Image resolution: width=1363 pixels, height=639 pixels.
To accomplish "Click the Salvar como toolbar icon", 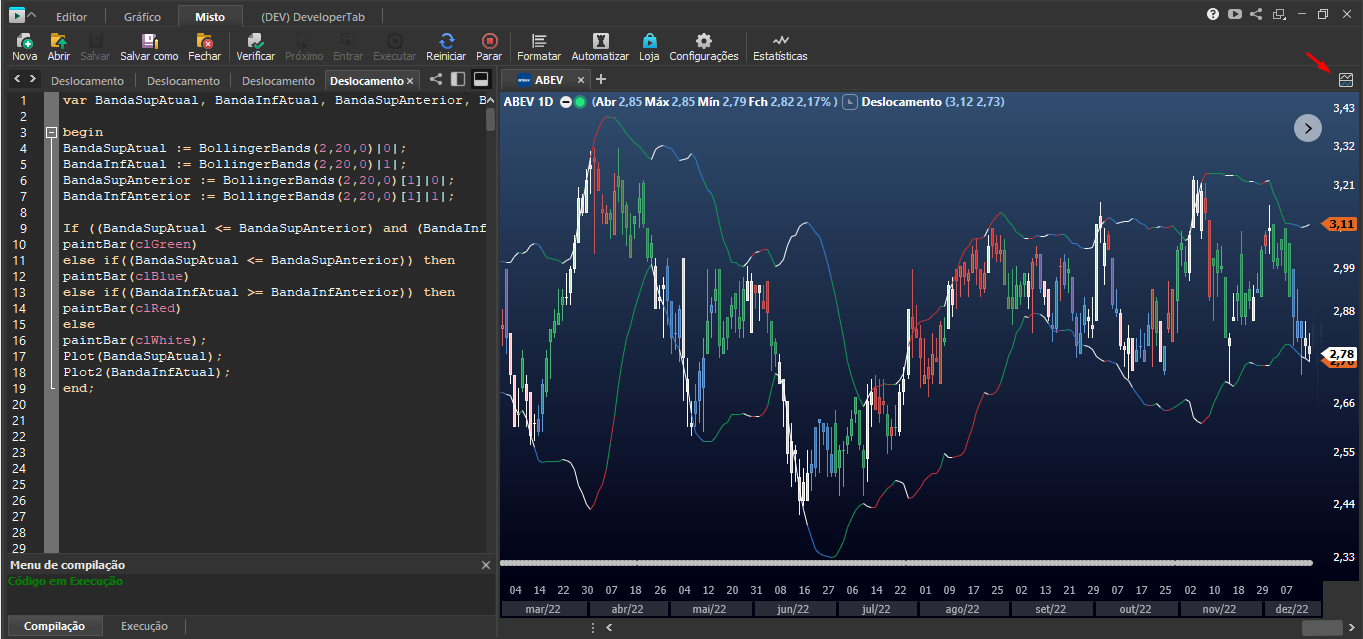I will (149, 42).
